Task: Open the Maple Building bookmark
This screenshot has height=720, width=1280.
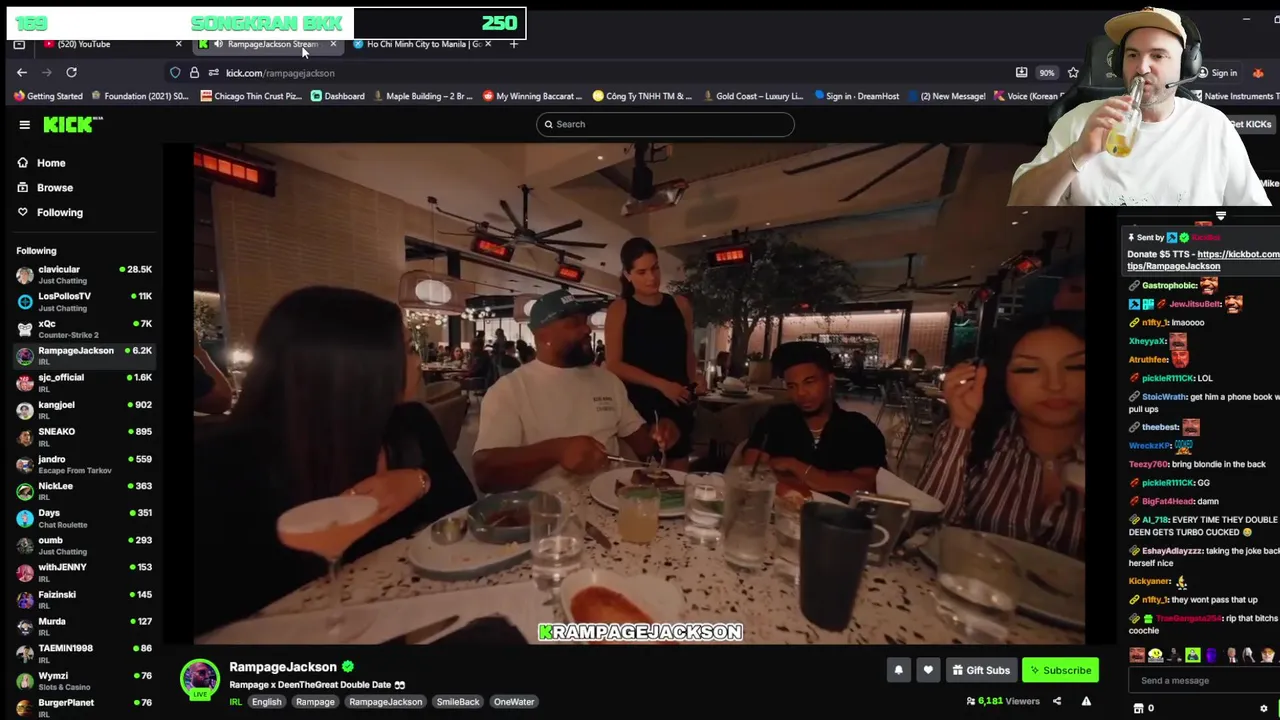Action: point(423,96)
